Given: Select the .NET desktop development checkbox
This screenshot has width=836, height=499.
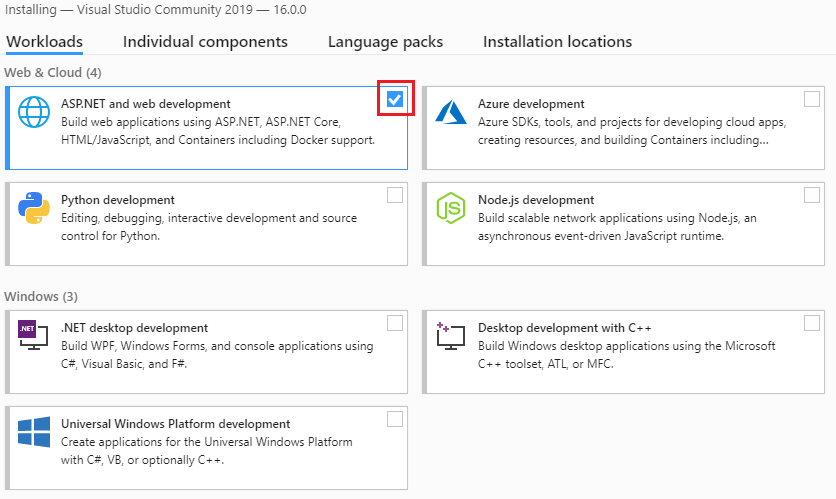Looking at the screenshot, I should click(395, 323).
